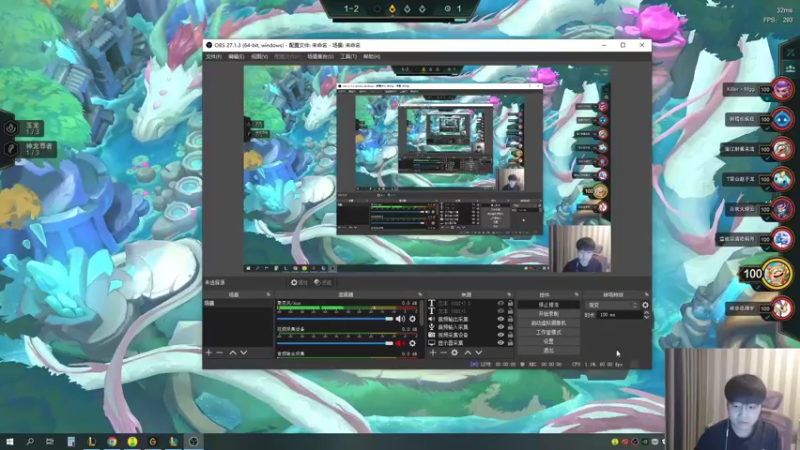Image resolution: width=800 pixels, height=450 pixels.
Task: Open the 场景集合(S) menu
Action: 320,57
